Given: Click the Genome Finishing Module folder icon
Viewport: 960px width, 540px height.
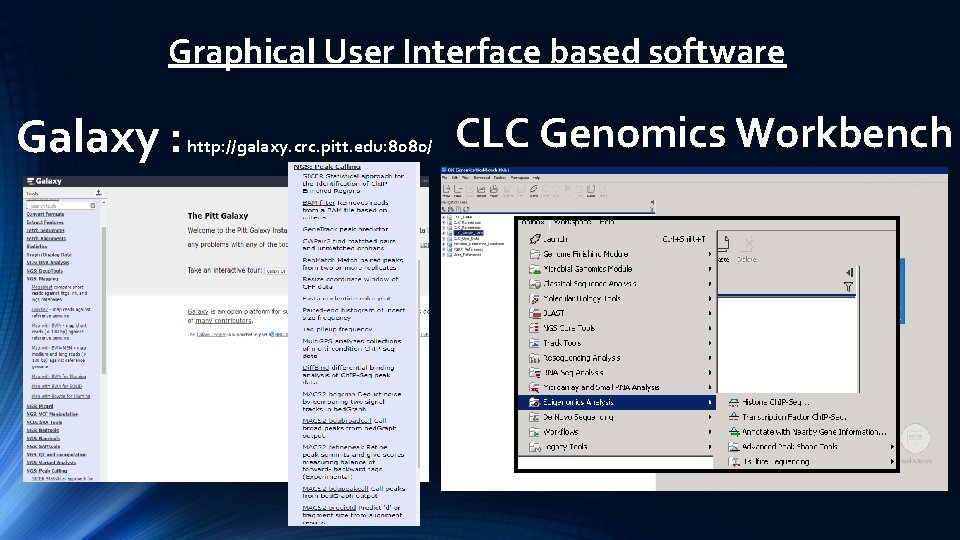Looking at the screenshot, I should click(x=535, y=253).
